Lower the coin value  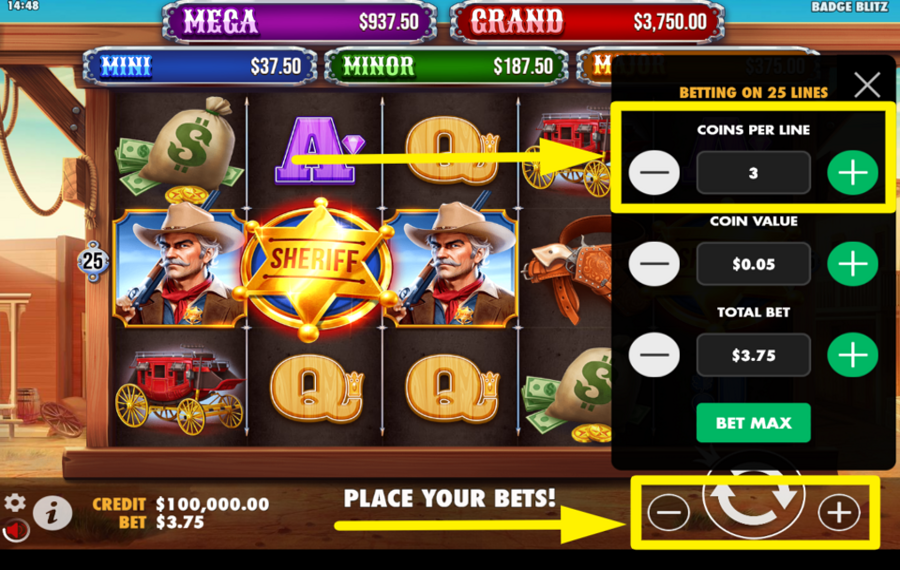tap(654, 264)
